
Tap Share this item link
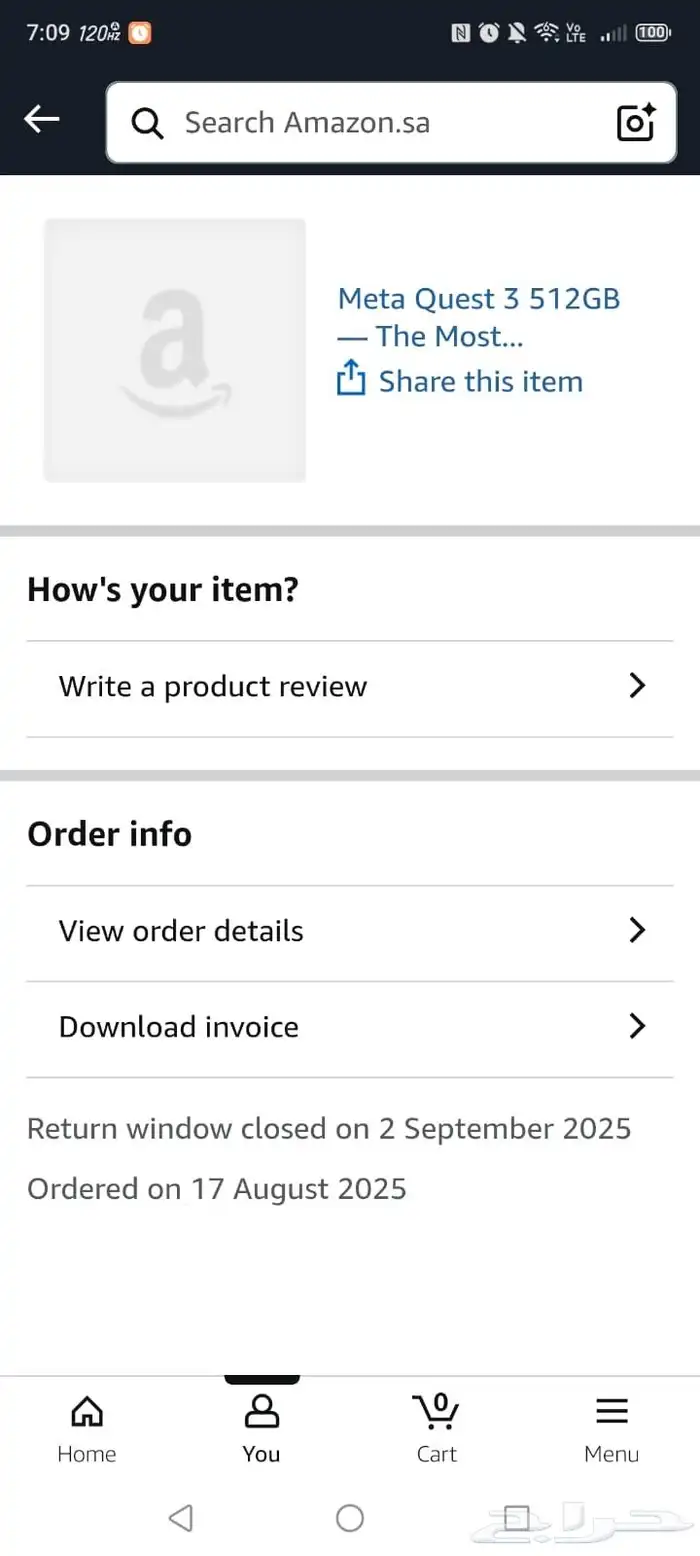(x=480, y=381)
